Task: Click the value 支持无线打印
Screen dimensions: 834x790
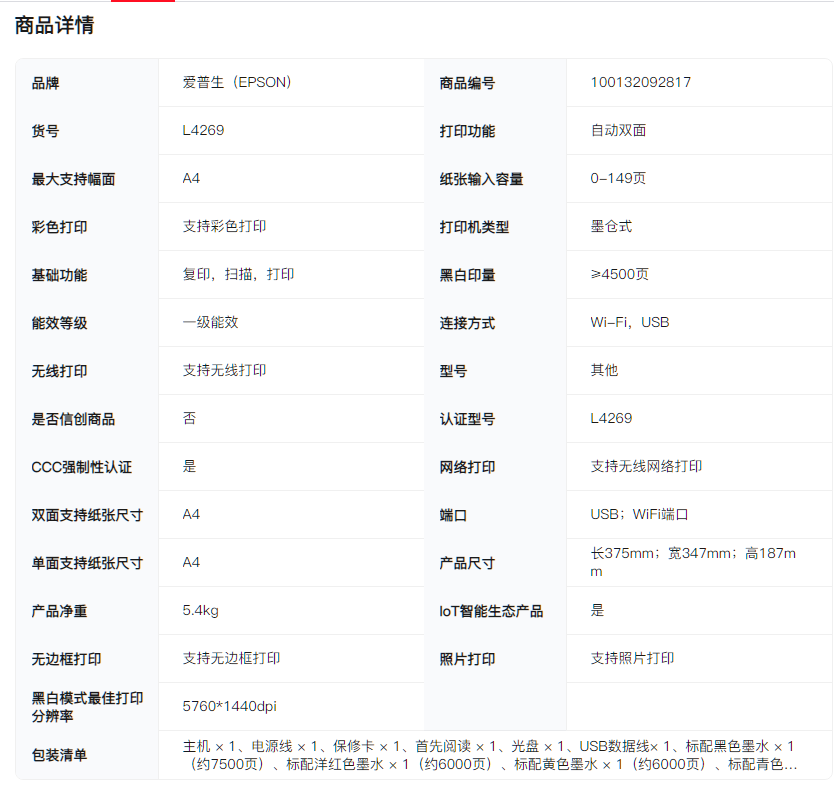Action: (224, 370)
